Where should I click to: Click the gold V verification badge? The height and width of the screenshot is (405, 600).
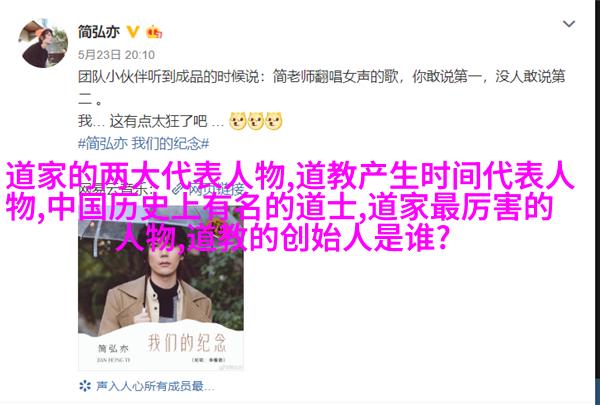tap(133, 32)
